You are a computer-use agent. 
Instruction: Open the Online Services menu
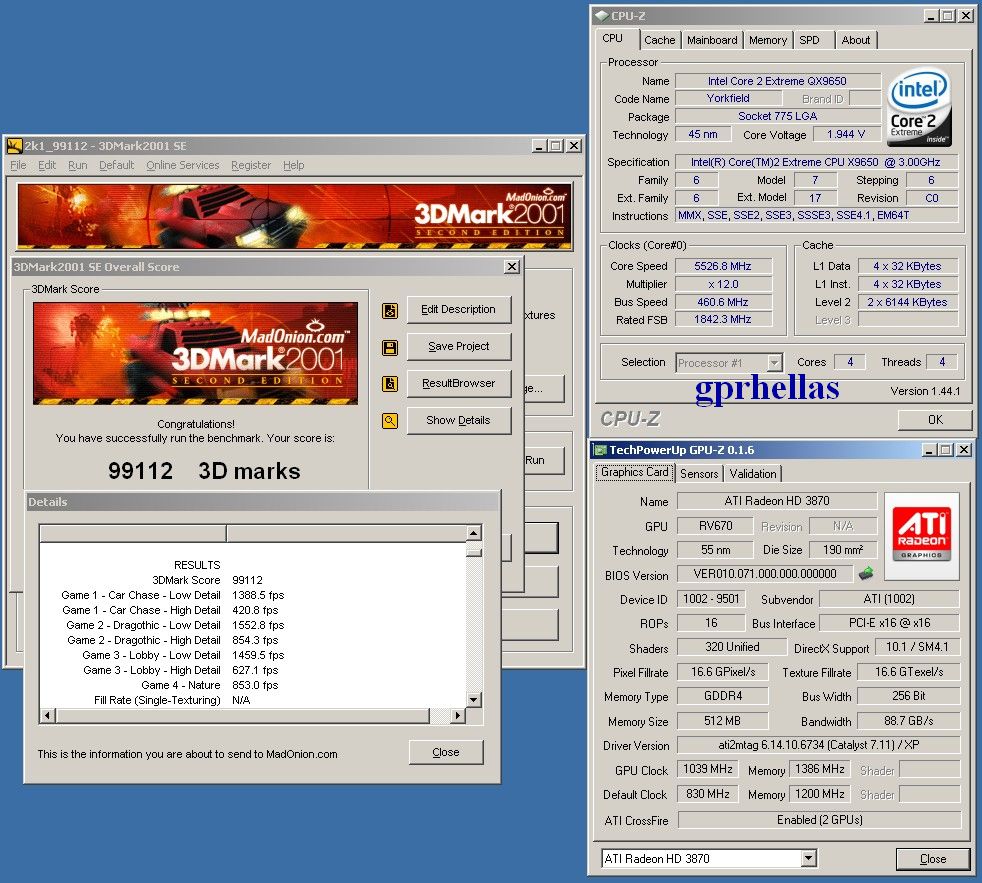point(183,165)
